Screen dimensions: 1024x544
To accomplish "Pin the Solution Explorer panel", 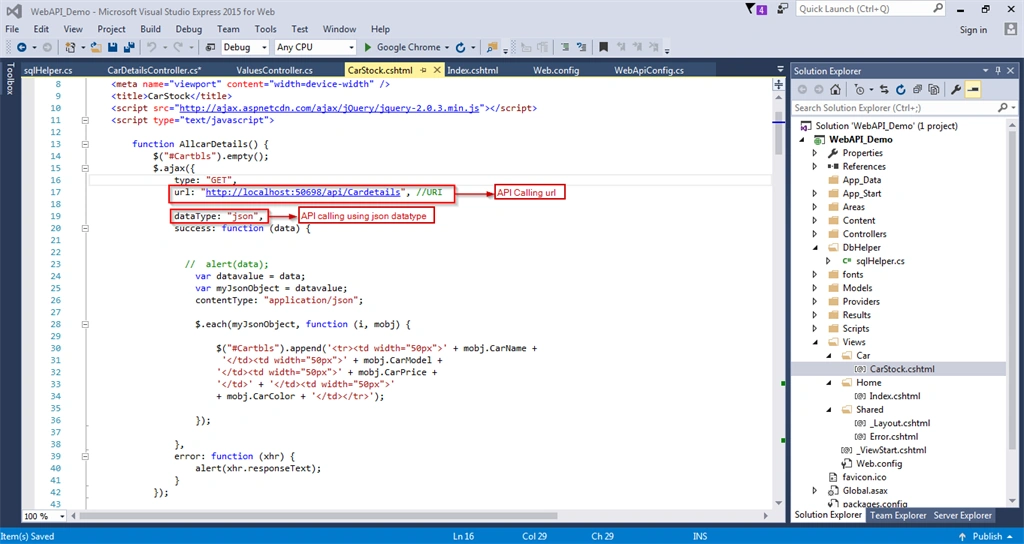I will pyautogui.click(x=998, y=71).
